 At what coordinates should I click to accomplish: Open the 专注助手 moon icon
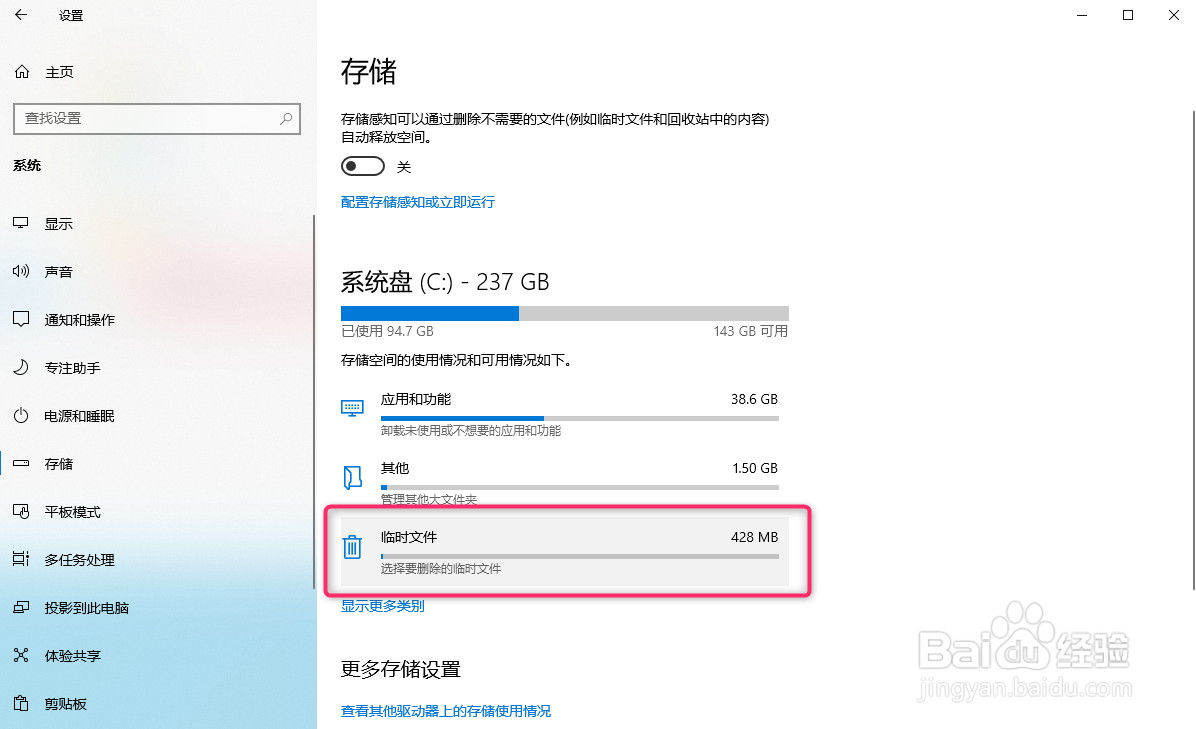point(21,368)
